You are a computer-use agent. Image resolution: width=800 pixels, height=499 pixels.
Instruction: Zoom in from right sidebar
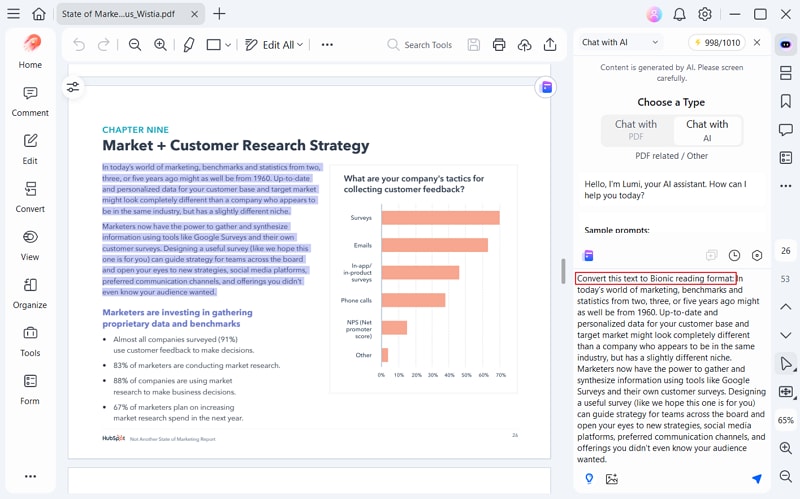[786, 448]
